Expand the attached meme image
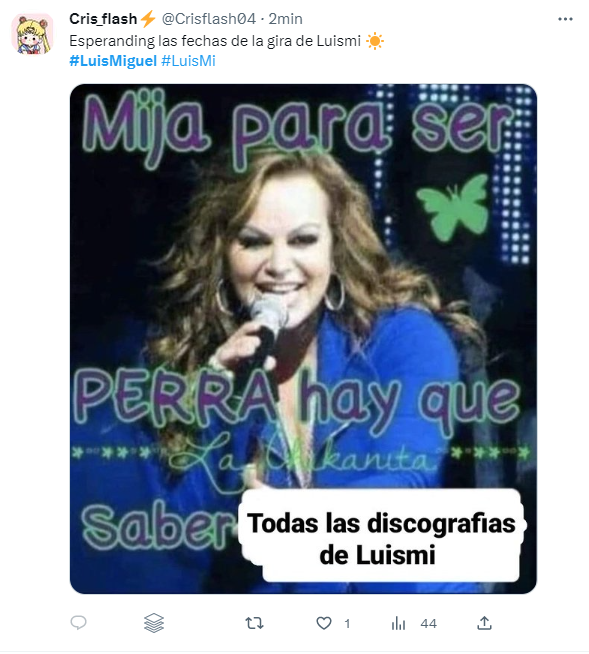This screenshot has height=654, width=589. point(303,339)
